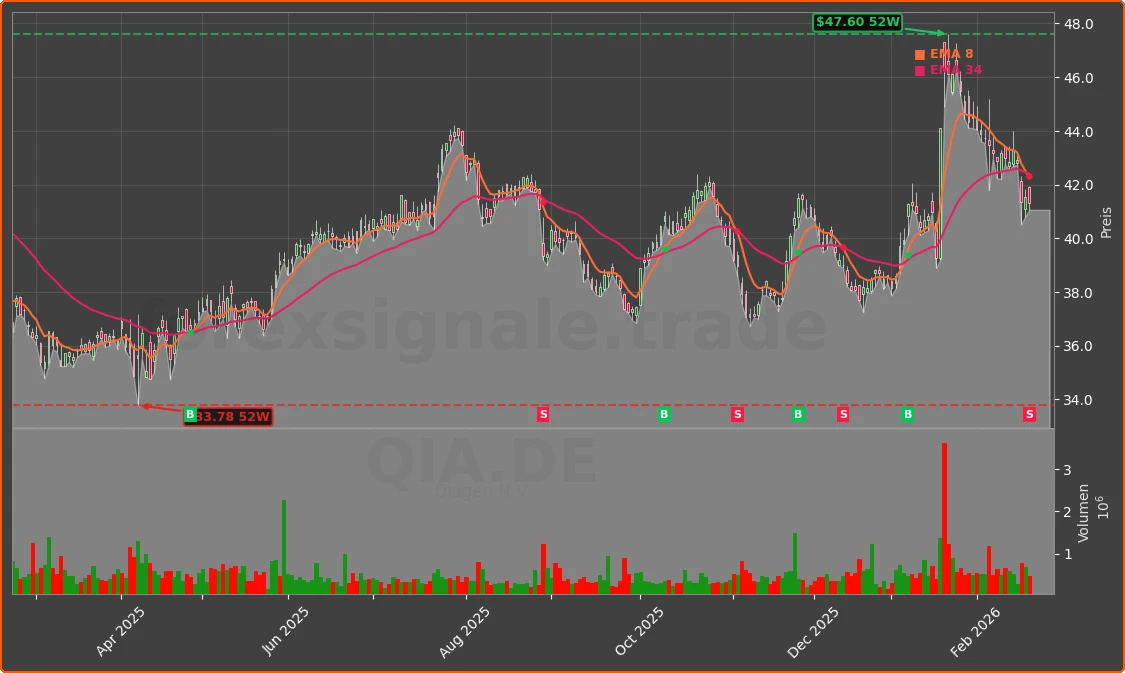Click the rightmost green B buy marker
1125x673 pixels.
click(906, 414)
